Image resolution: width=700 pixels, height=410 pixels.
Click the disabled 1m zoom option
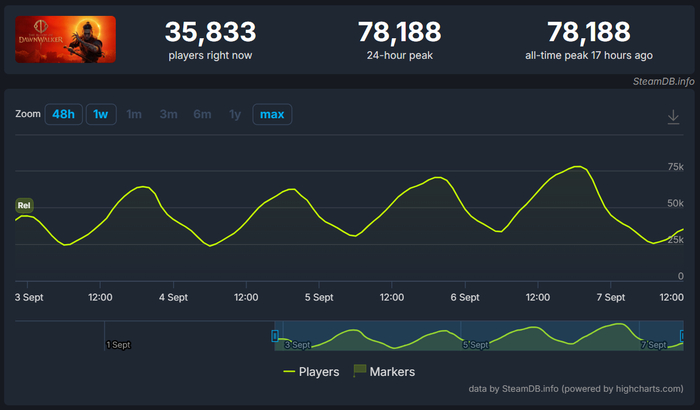coord(134,114)
